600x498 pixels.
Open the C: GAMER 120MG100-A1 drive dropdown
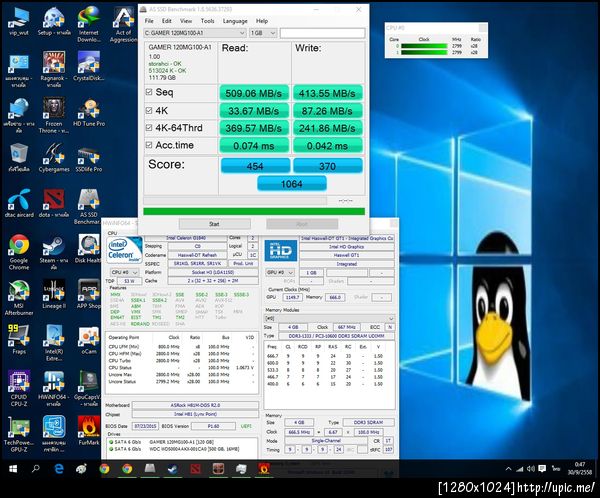point(195,33)
